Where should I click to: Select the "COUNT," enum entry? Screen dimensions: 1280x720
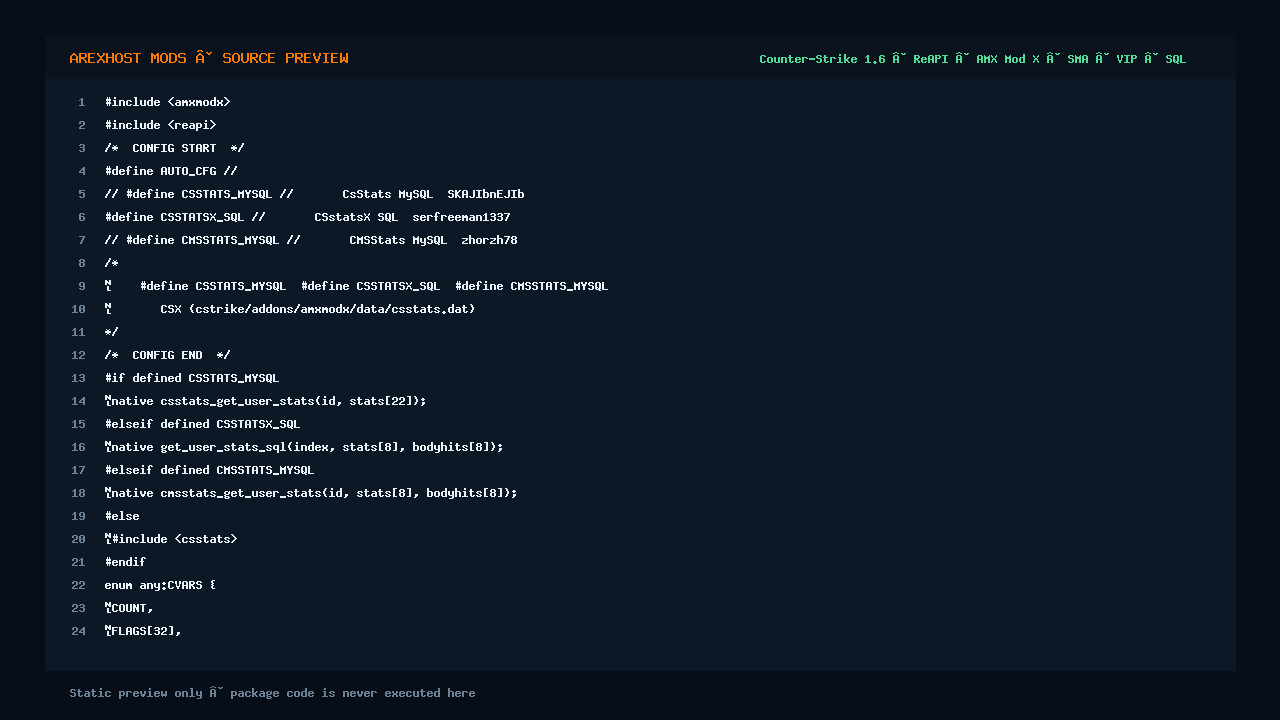(129, 608)
